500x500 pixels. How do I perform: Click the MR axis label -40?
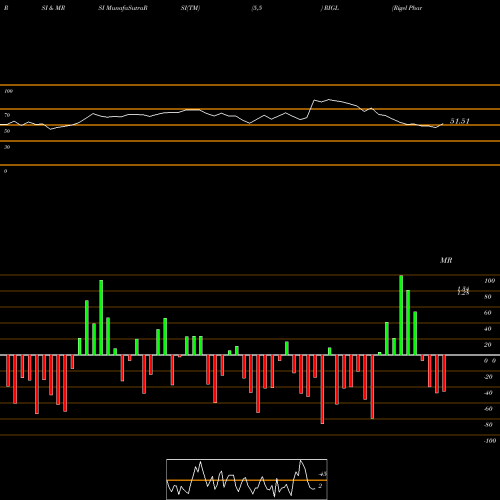coord(488,393)
